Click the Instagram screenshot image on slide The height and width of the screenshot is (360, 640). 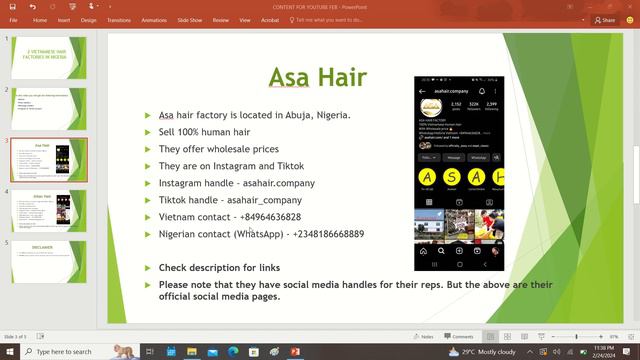[459, 173]
